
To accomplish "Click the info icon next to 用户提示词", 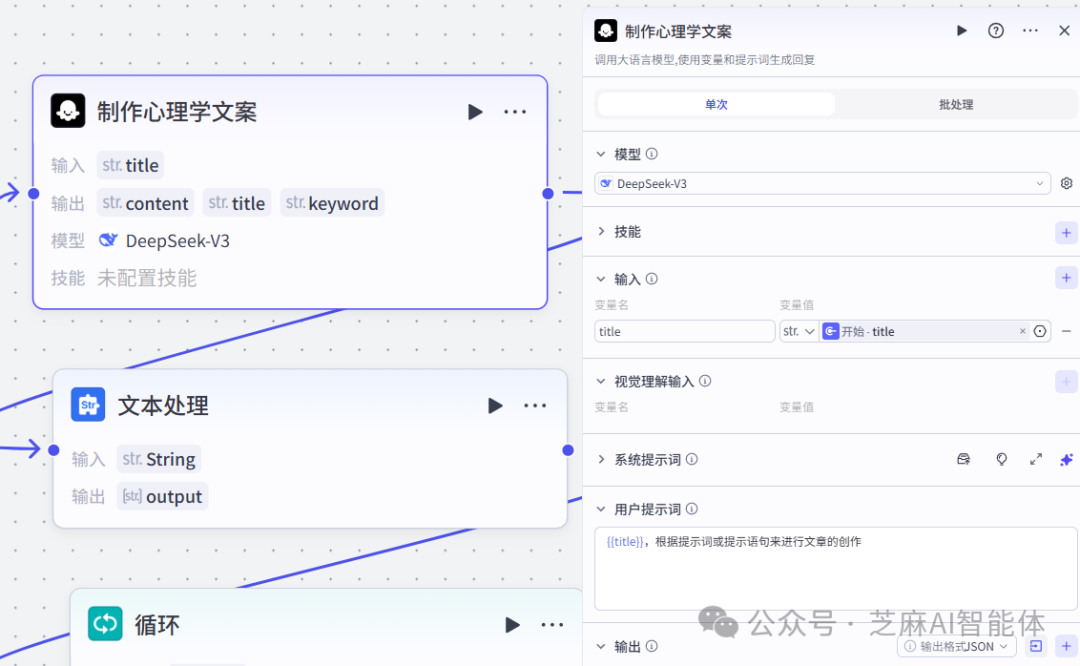I will (692, 508).
